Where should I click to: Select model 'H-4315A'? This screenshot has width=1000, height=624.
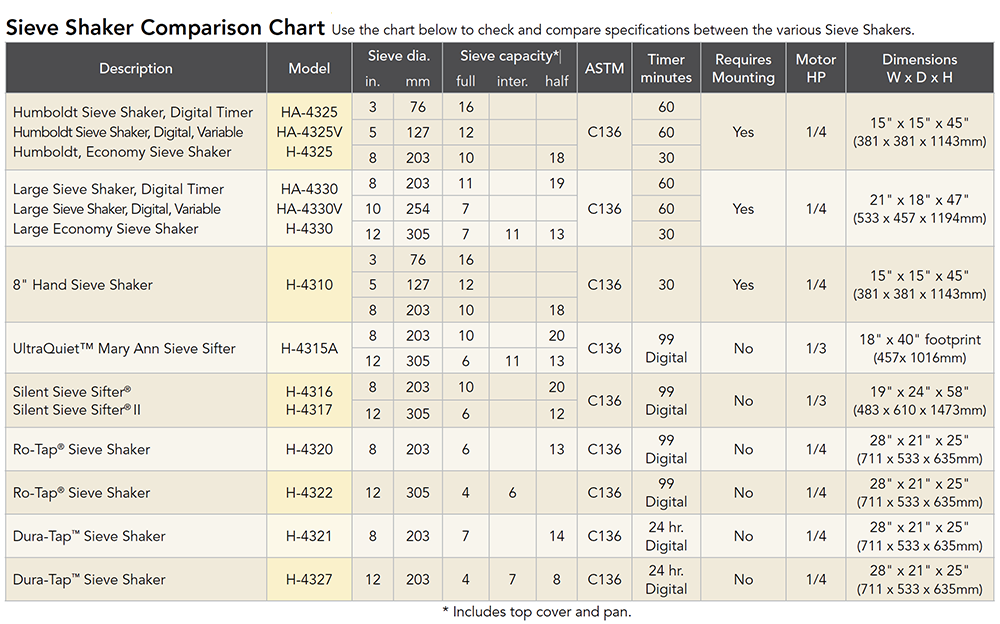pos(309,348)
